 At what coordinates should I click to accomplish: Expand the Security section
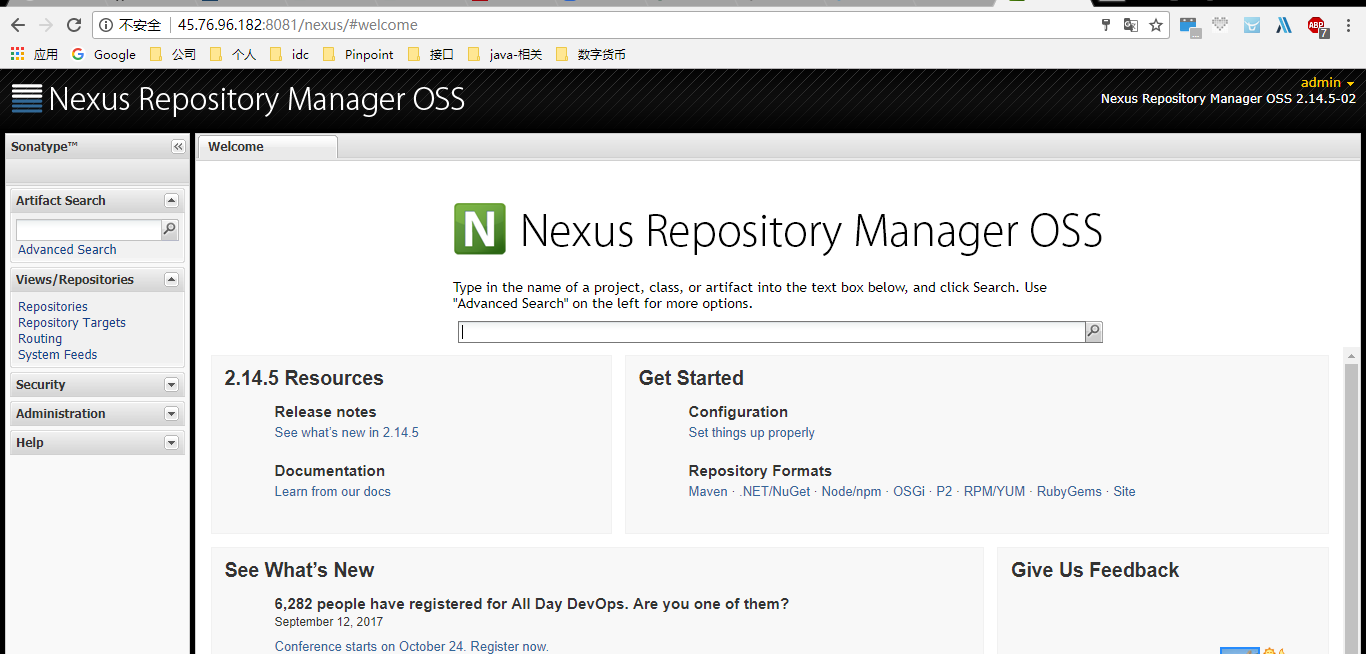[x=171, y=385]
